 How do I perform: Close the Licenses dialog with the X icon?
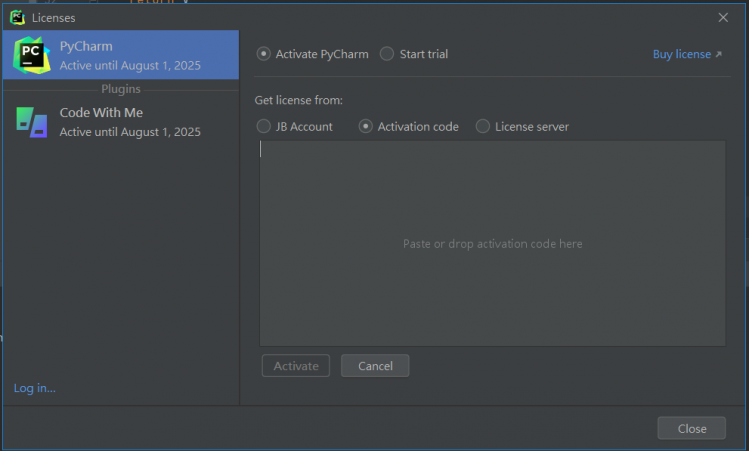(723, 17)
